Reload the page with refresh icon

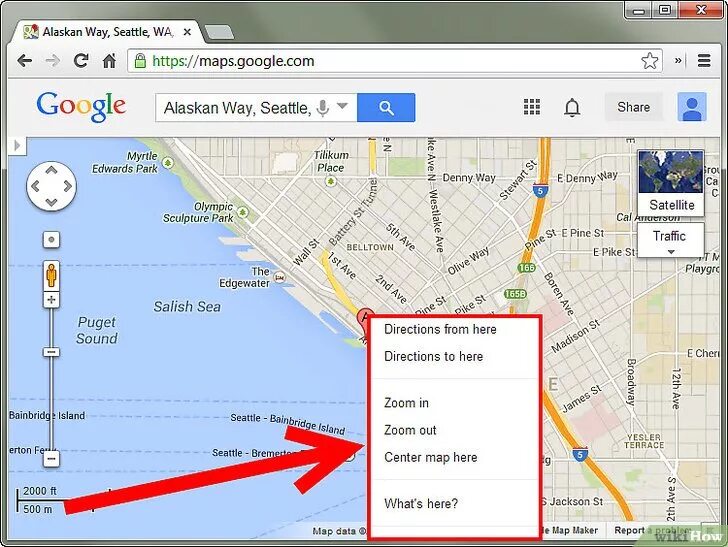[81, 61]
